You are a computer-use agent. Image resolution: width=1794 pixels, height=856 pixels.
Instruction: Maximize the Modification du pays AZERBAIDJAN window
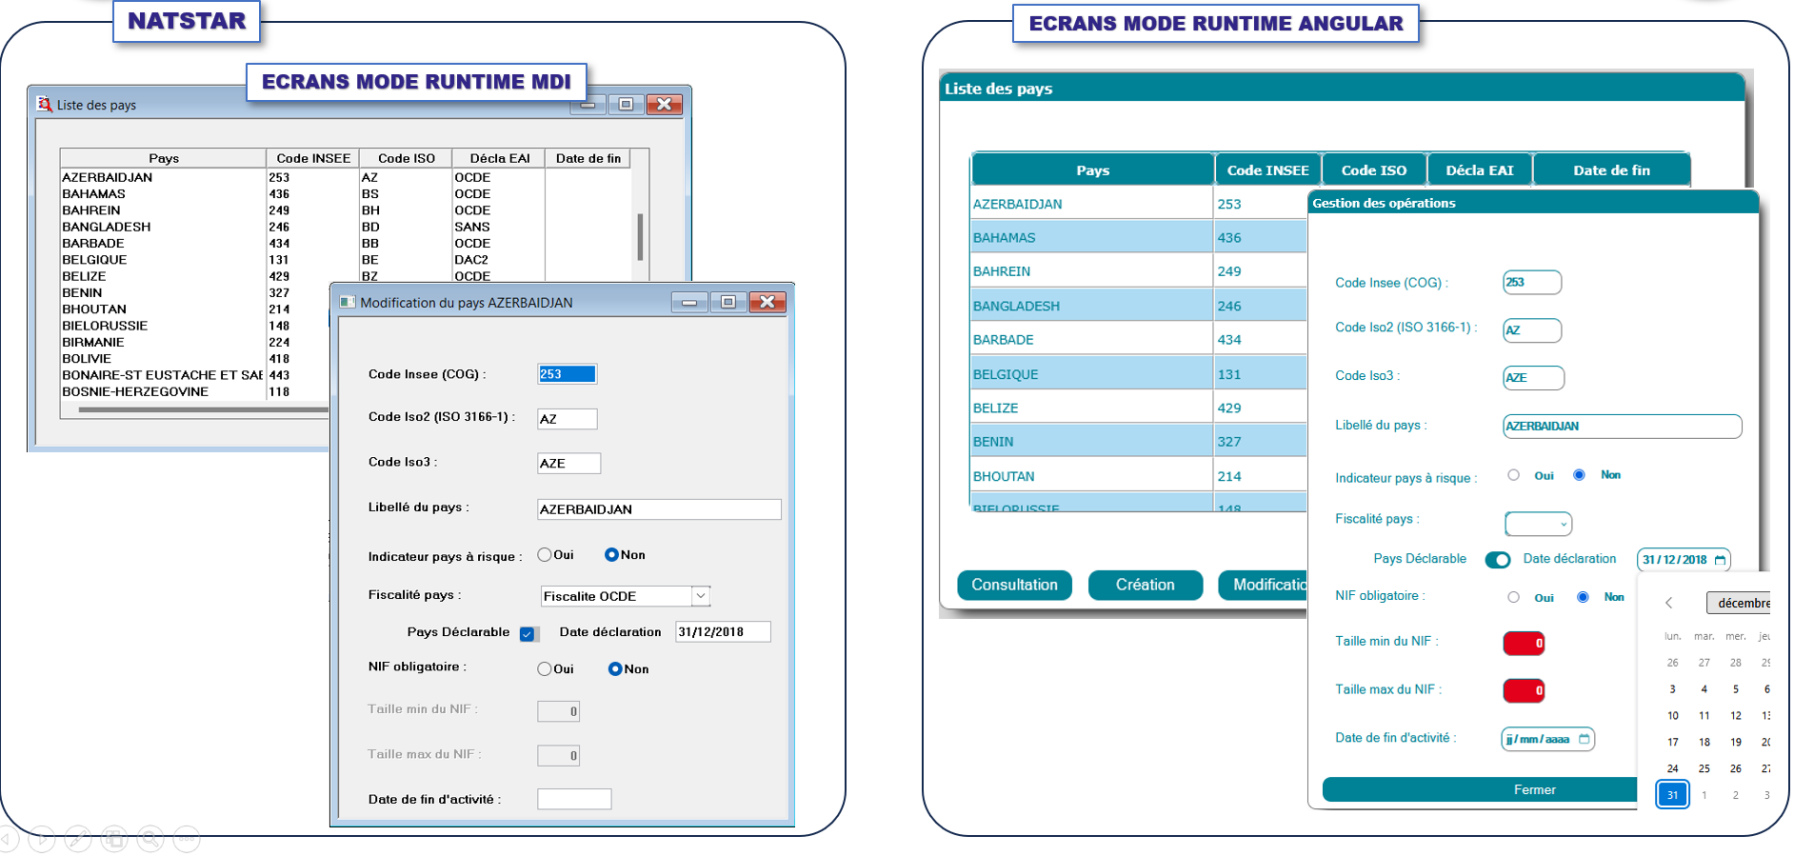(x=728, y=302)
